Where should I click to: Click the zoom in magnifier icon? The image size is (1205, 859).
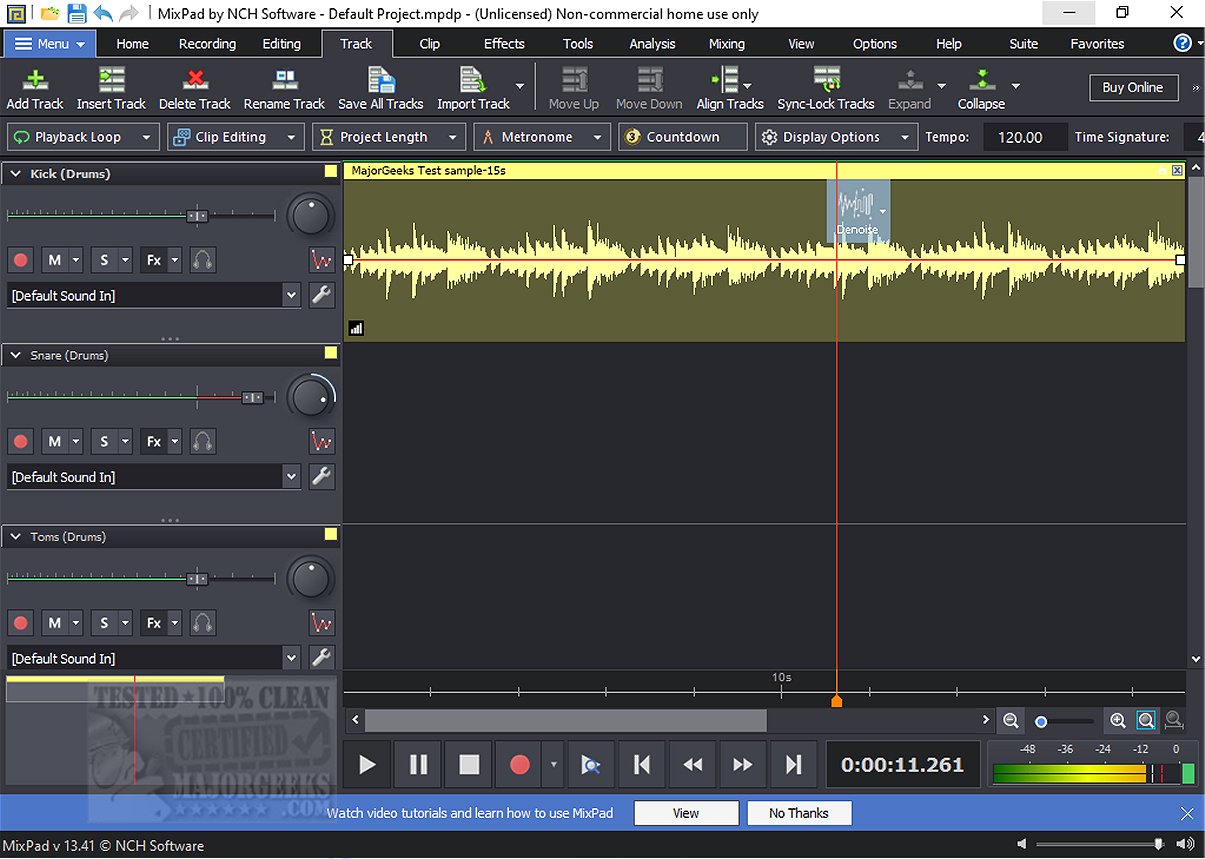click(1118, 720)
